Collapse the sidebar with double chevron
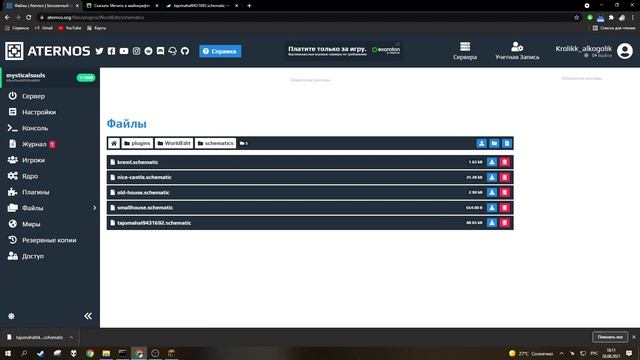Image resolution: width=640 pixels, height=360 pixels. [x=88, y=316]
